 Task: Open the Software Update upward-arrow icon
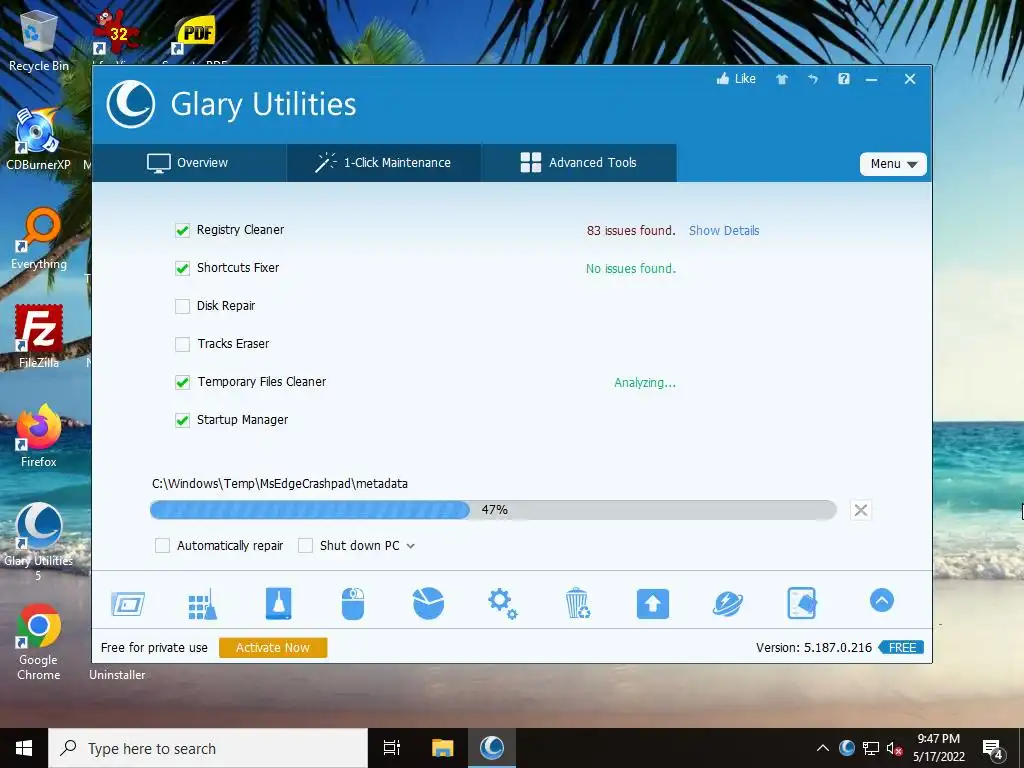pyautogui.click(x=653, y=603)
